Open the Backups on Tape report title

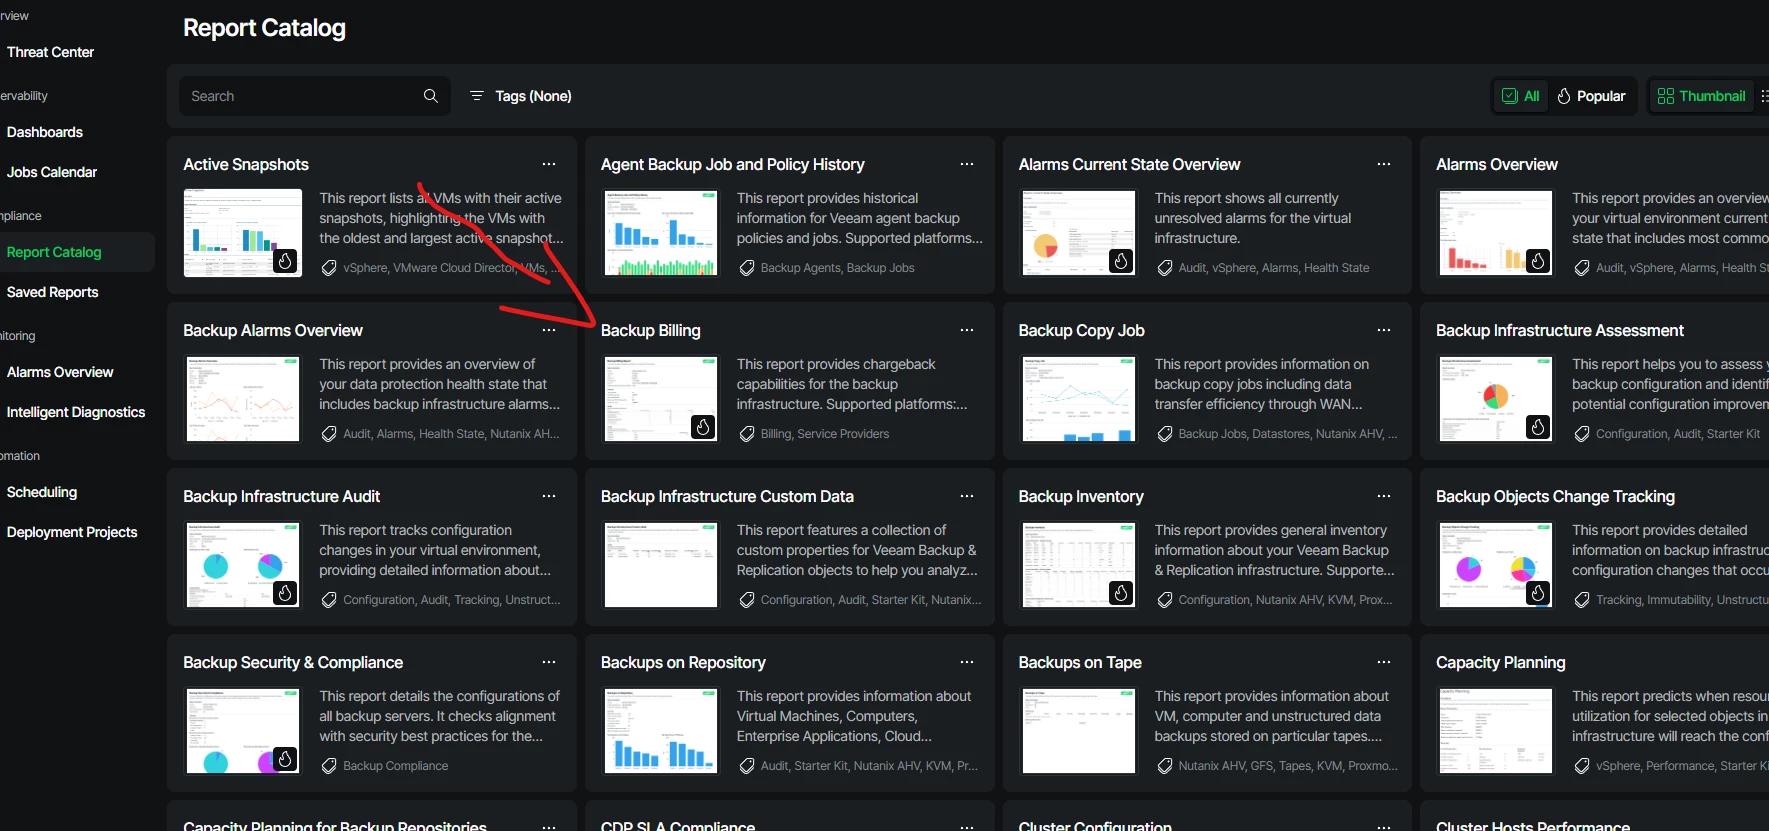[1079, 662]
